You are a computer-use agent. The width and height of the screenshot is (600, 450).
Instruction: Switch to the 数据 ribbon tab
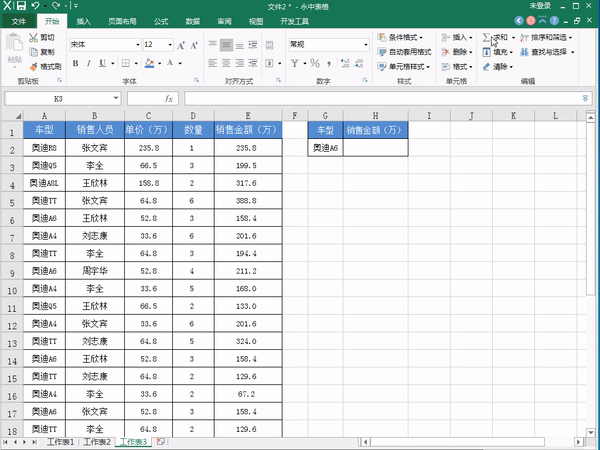pyautogui.click(x=193, y=21)
